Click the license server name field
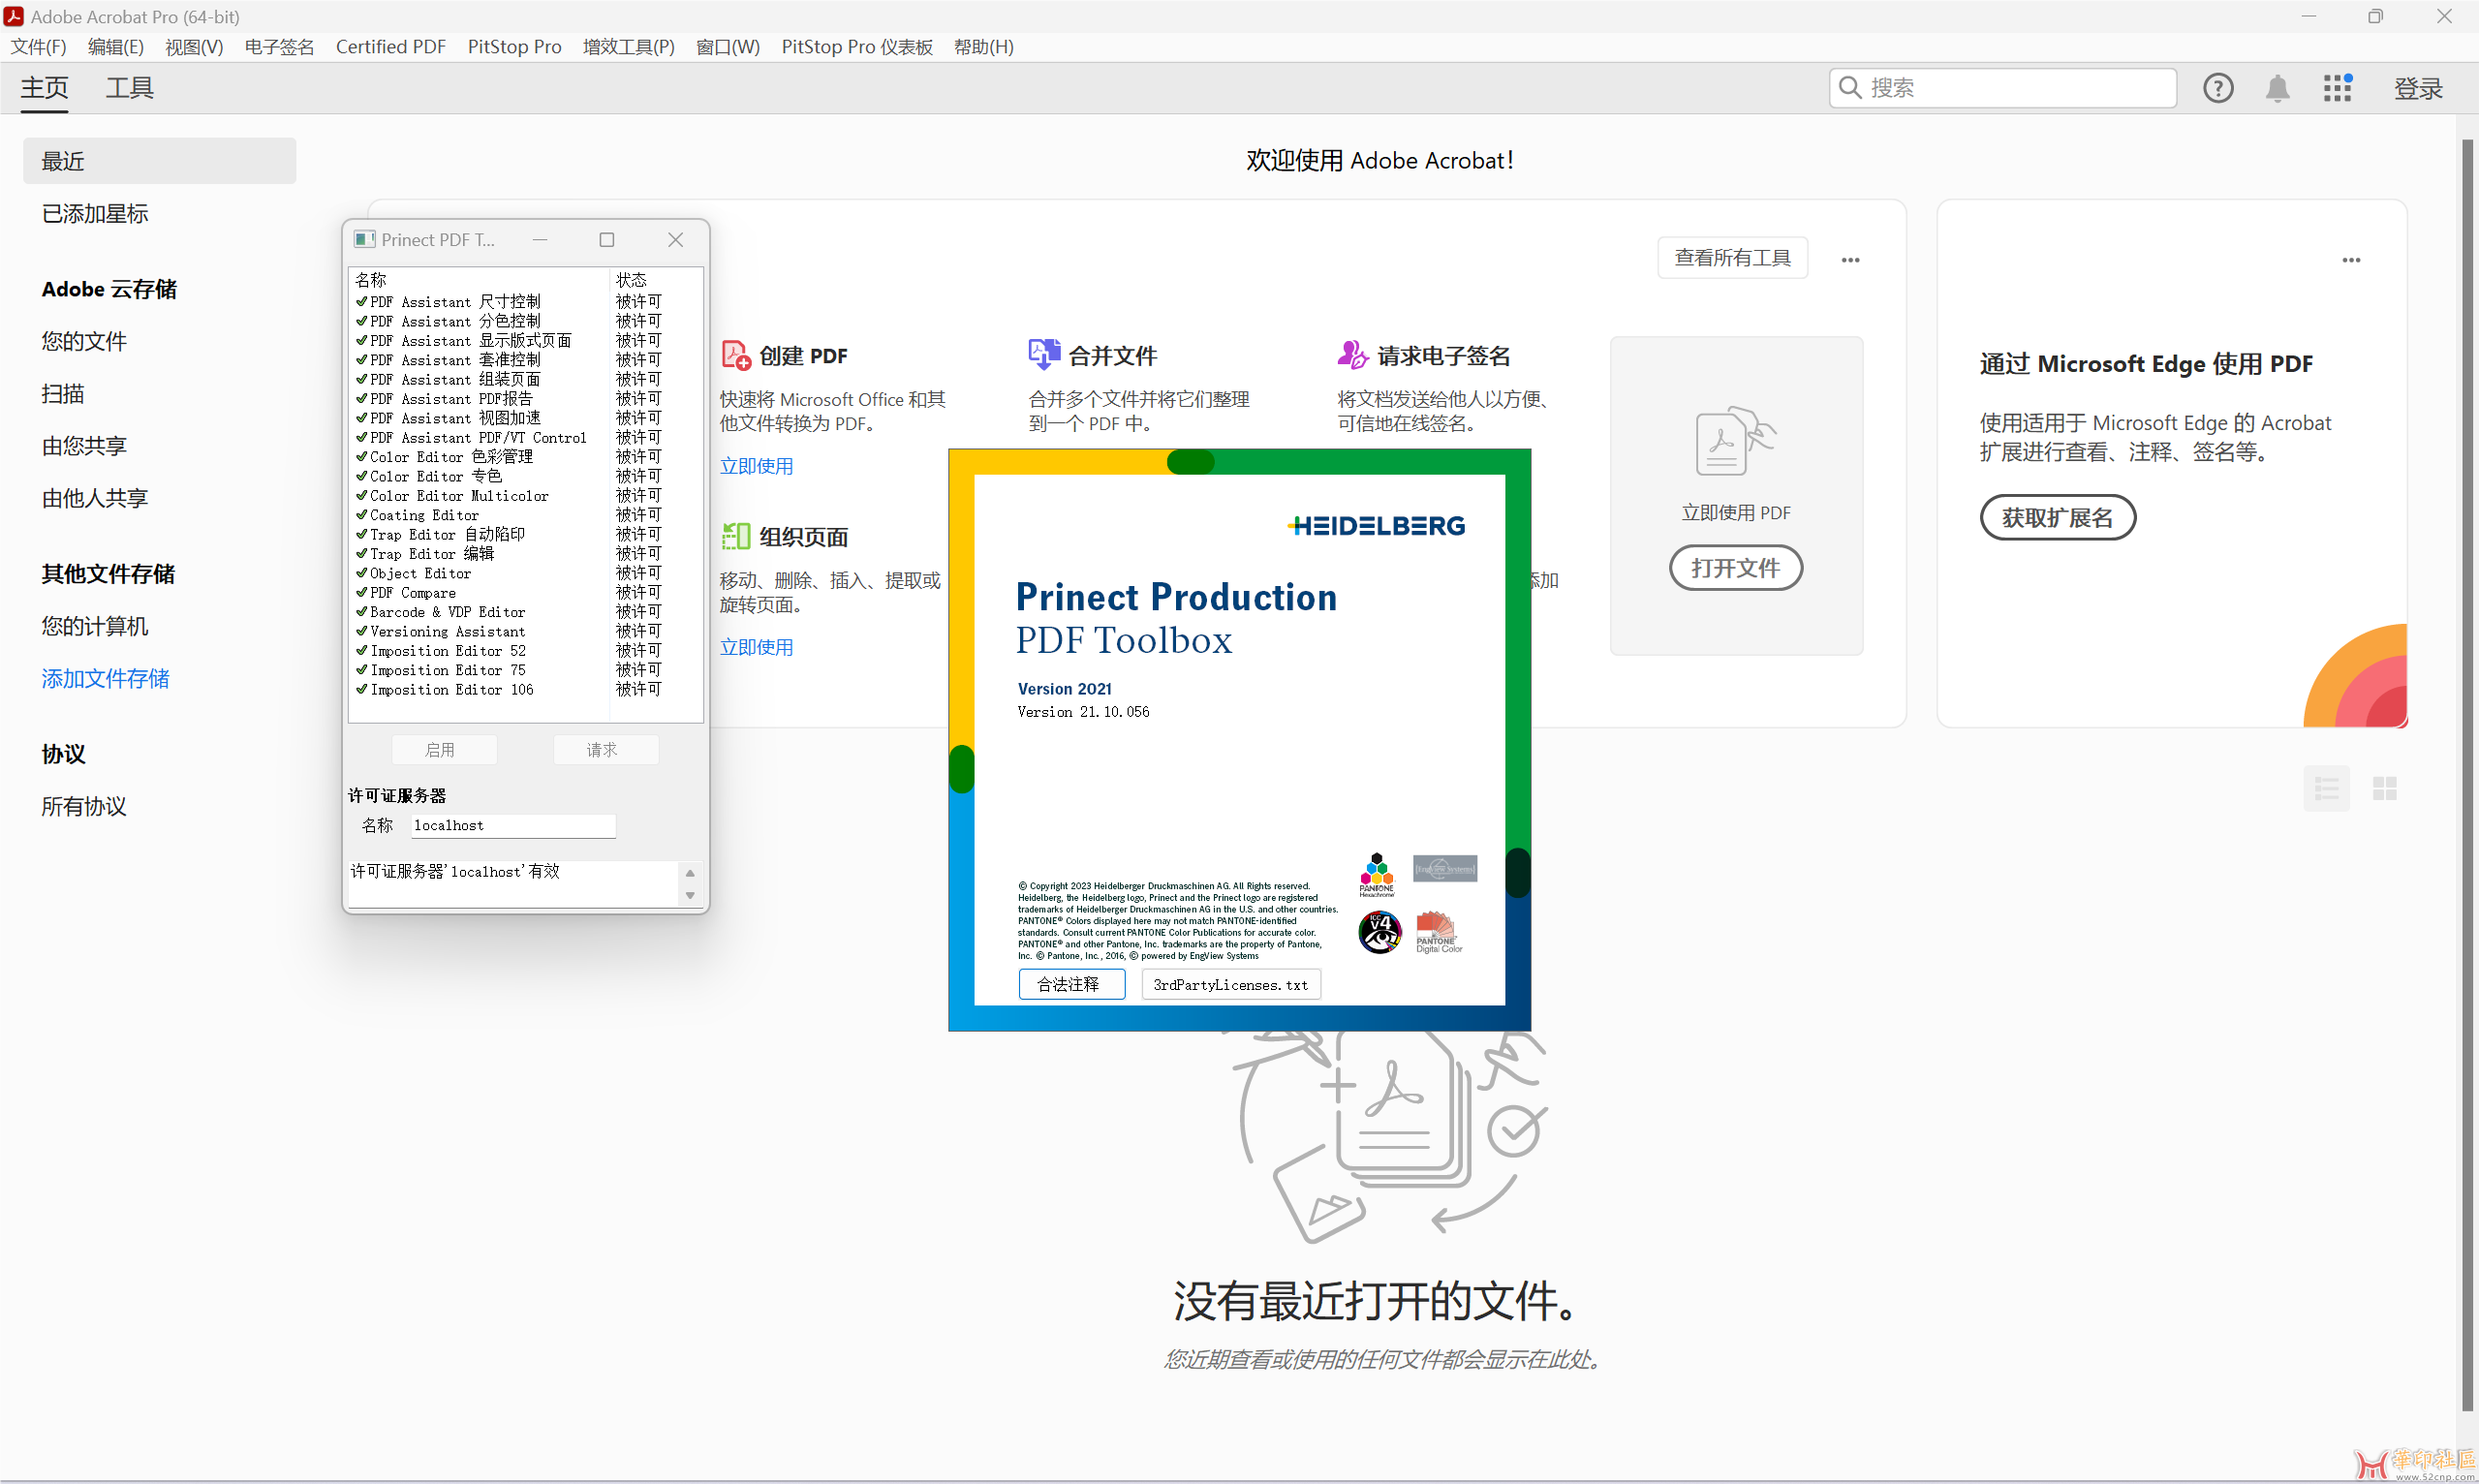 (x=513, y=825)
